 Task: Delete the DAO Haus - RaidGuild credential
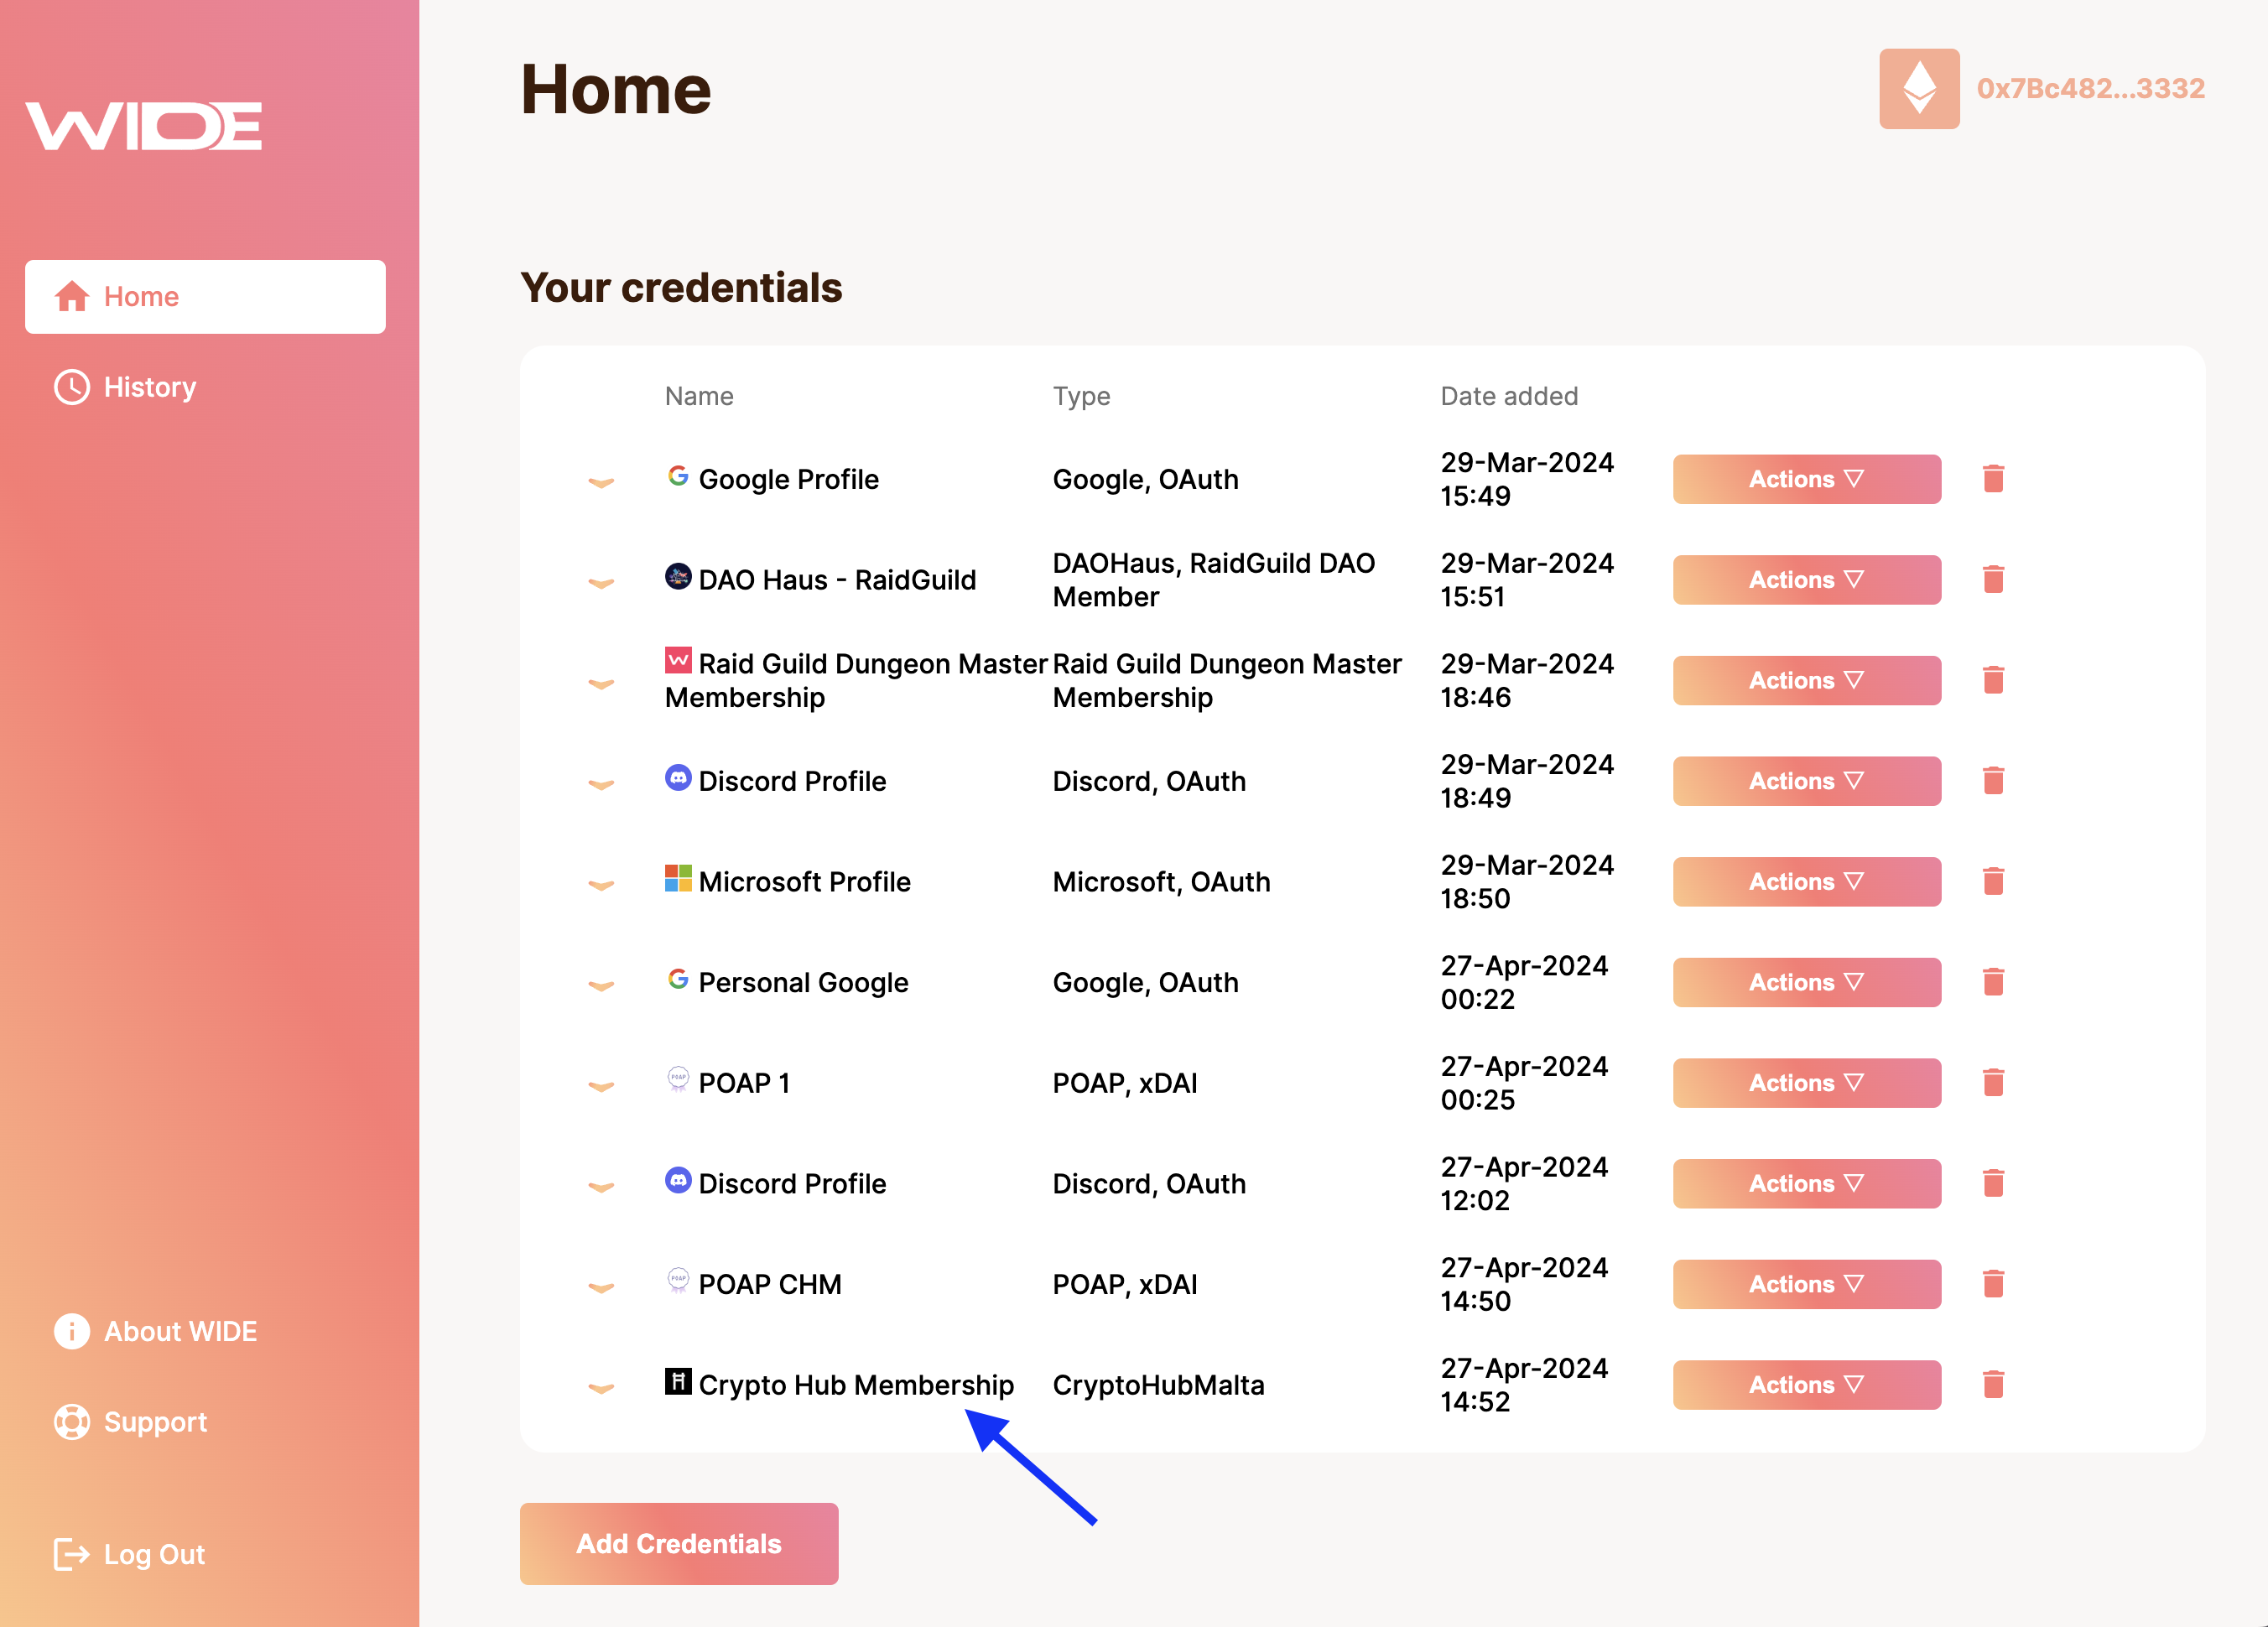click(x=1993, y=580)
